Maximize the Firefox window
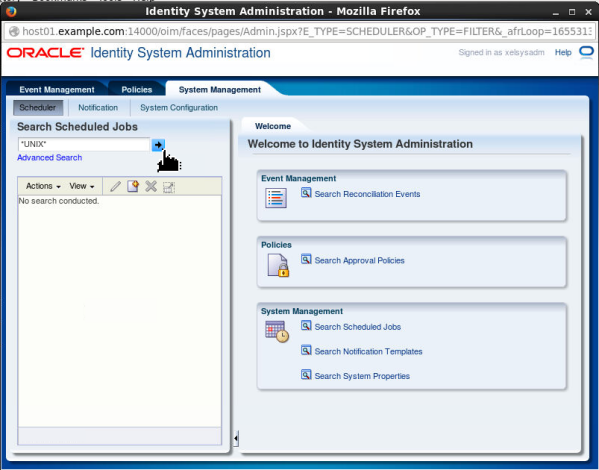The width and height of the screenshot is (599, 470). 572,12
